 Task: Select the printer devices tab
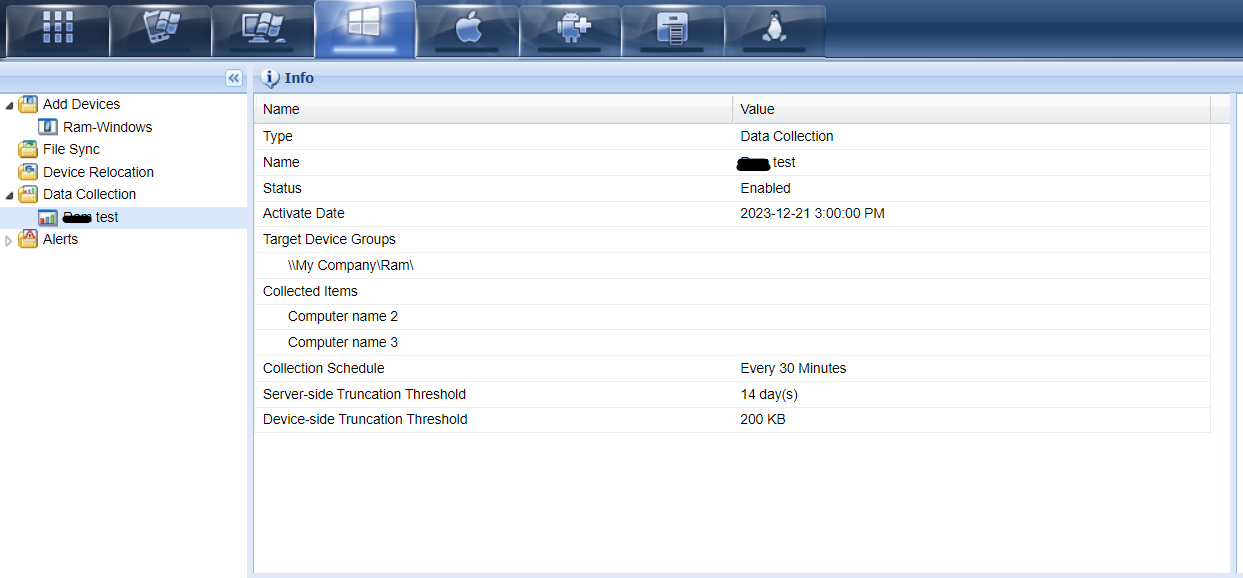[x=673, y=27]
